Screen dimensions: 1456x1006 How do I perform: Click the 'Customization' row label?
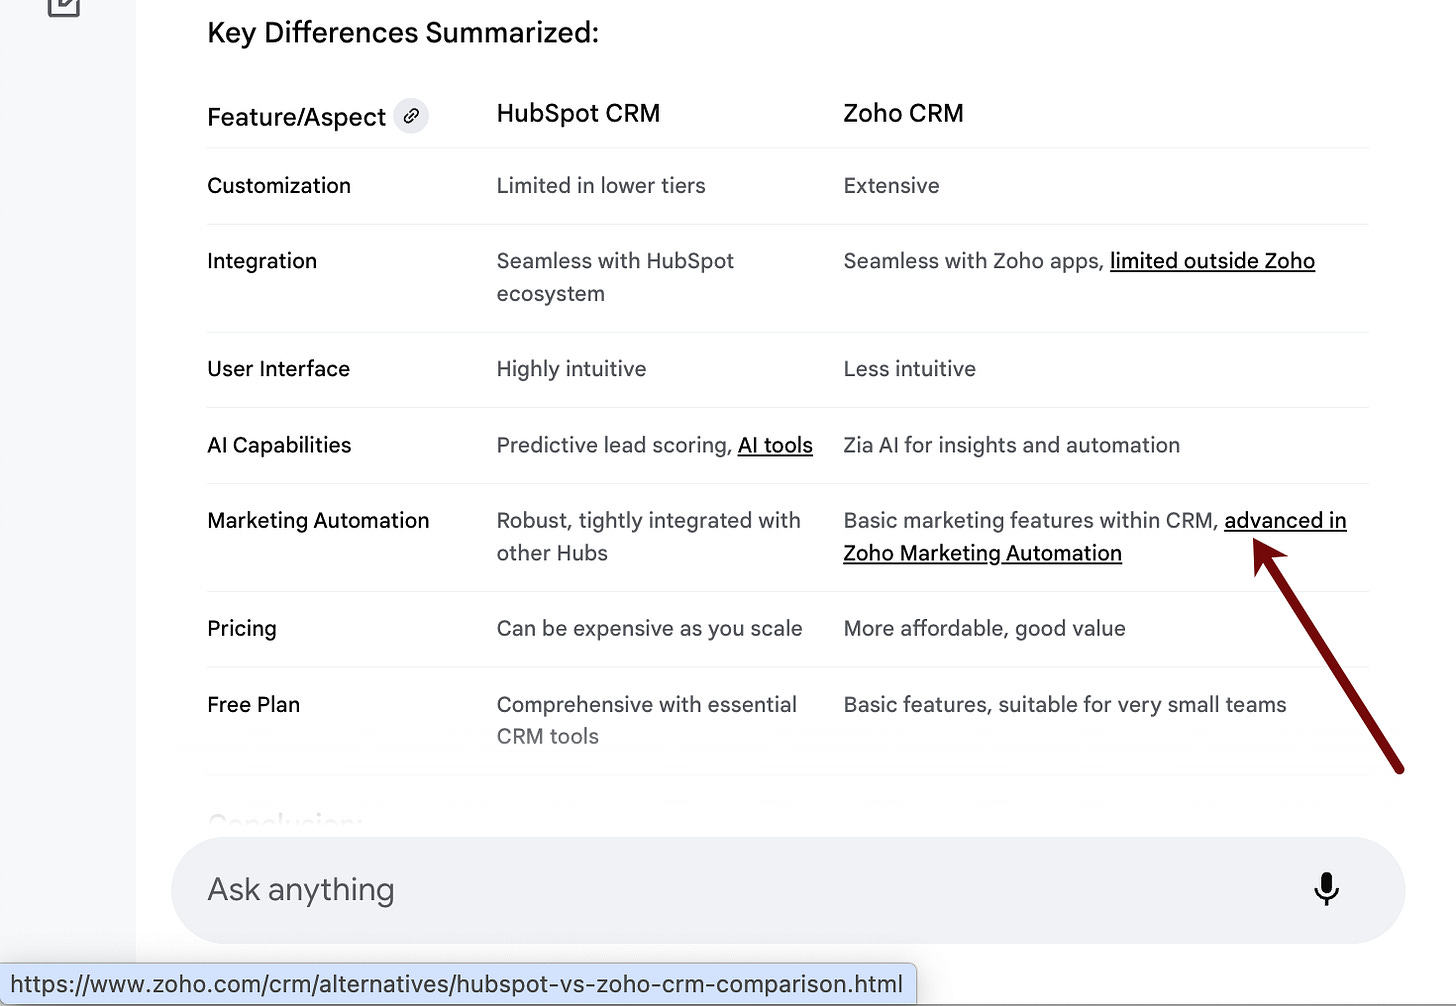click(279, 186)
